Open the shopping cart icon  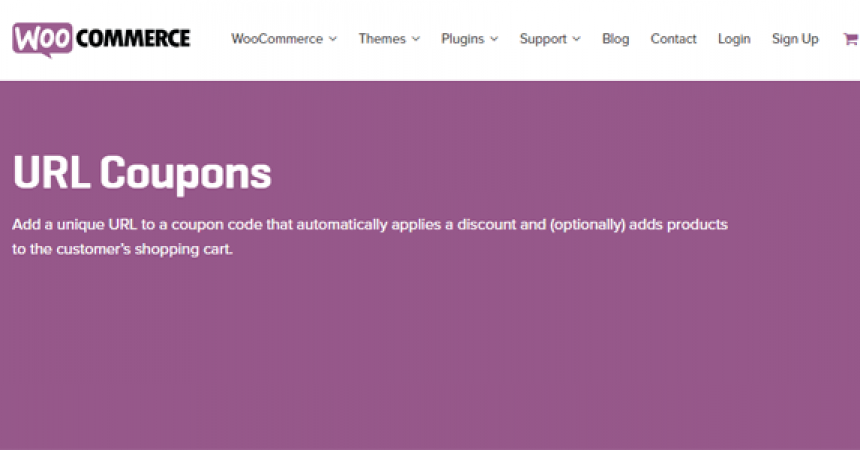[x=851, y=39]
